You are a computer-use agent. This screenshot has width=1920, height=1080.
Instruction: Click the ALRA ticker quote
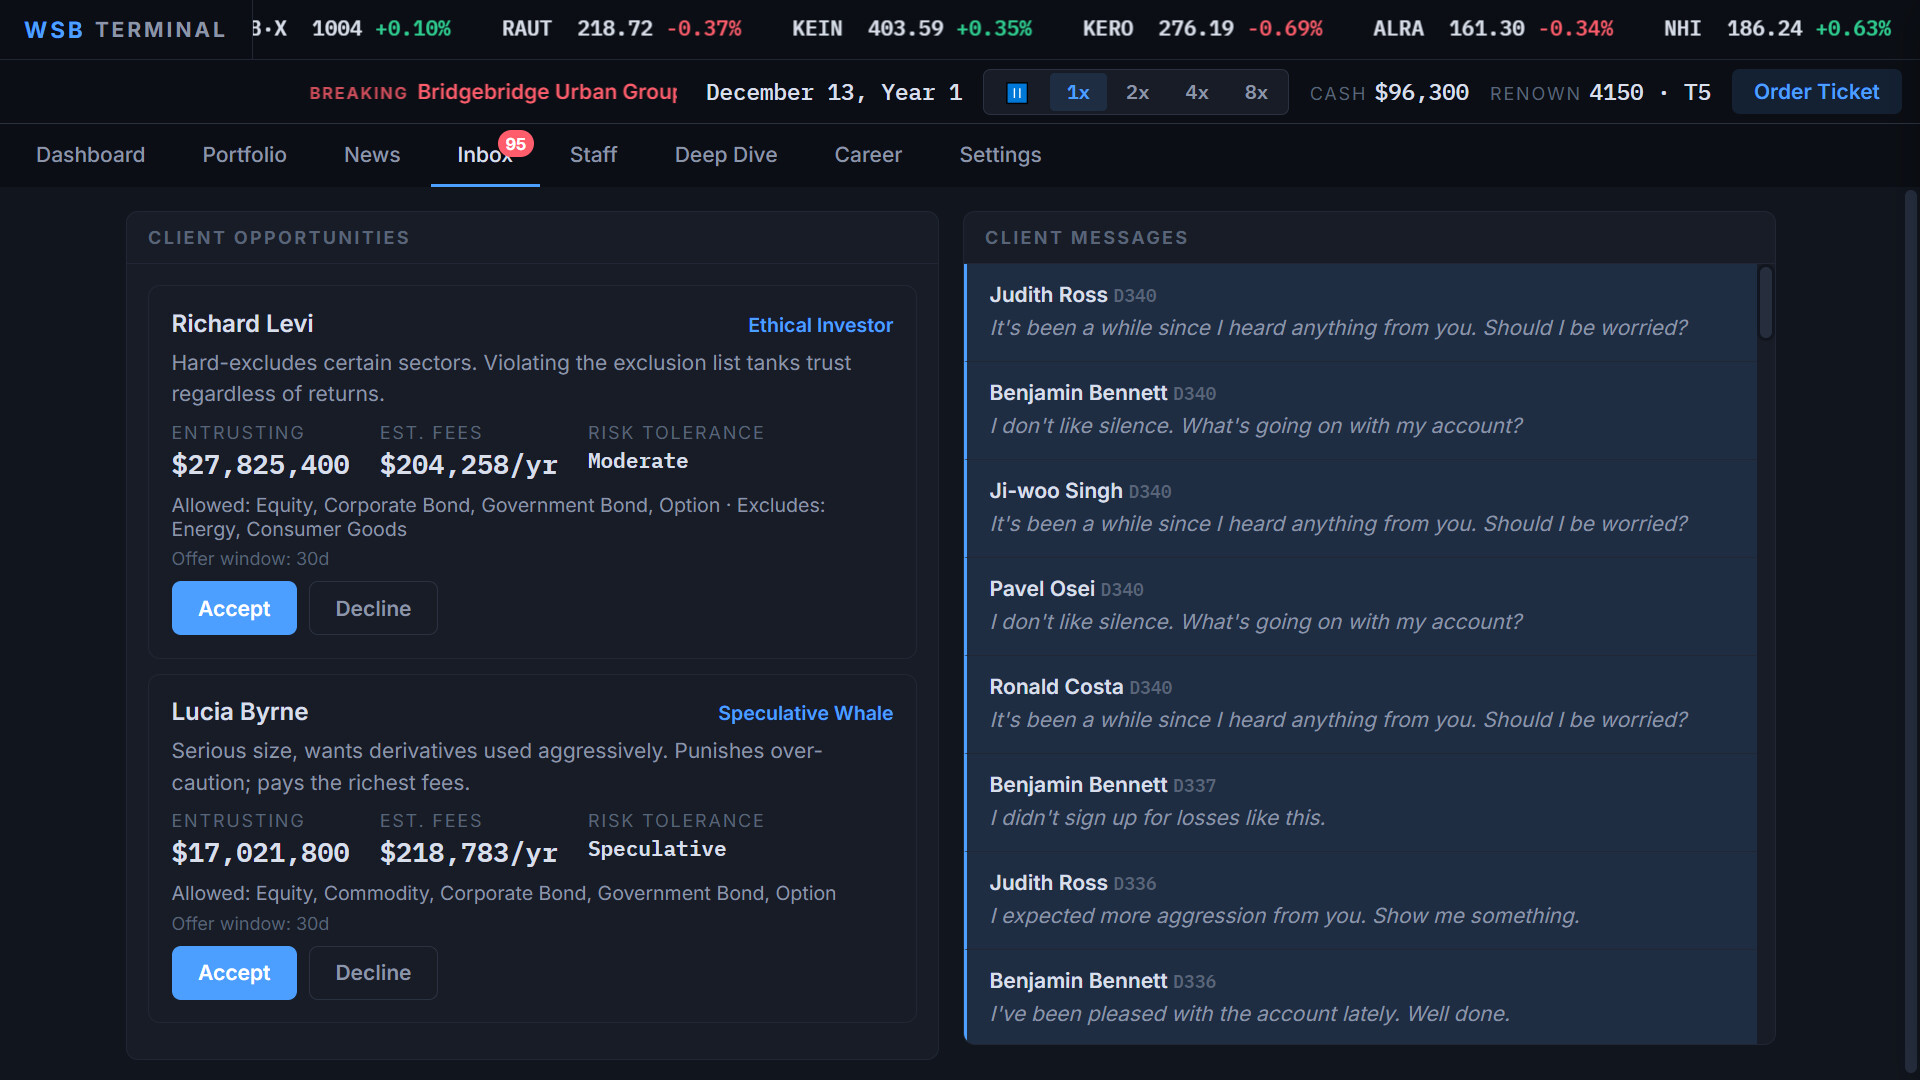coord(1493,29)
